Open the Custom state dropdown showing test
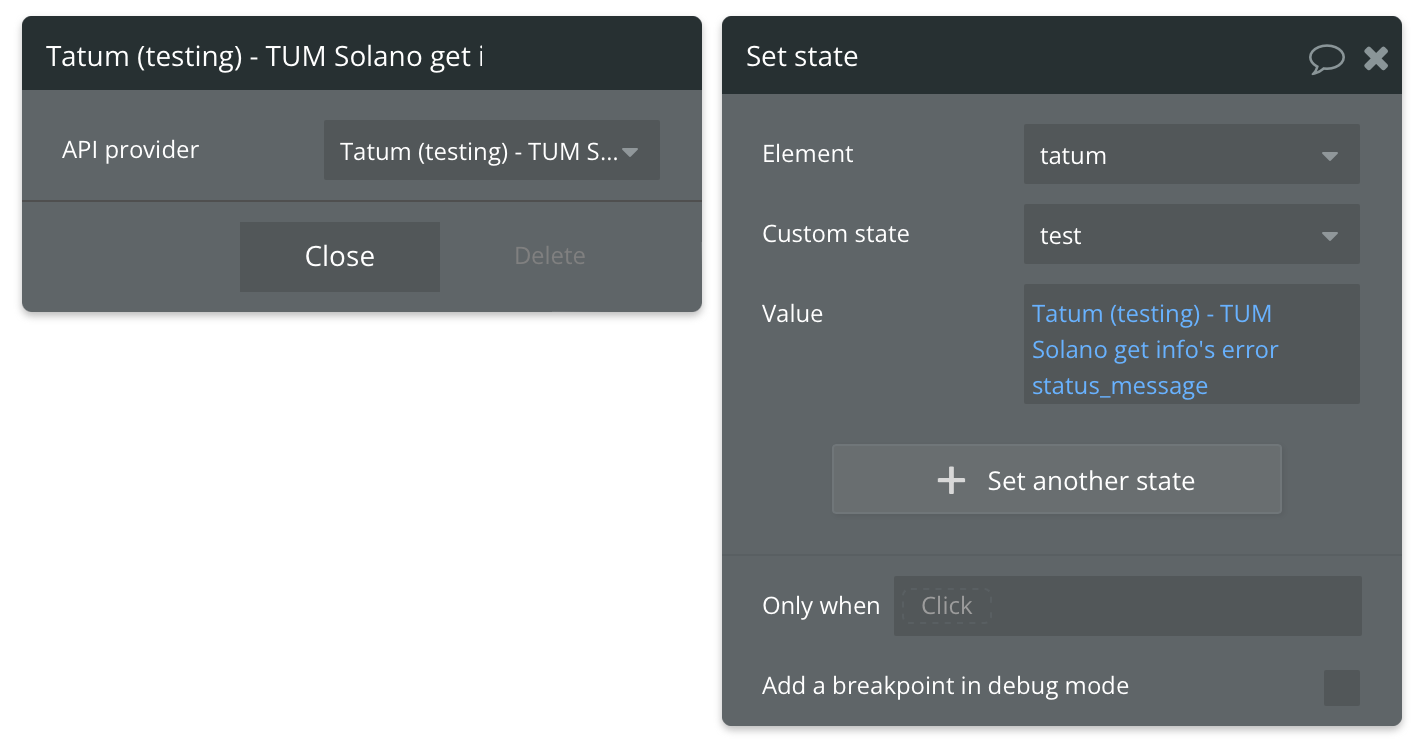The image size is (1424, 748). [x=1191, y=234]
